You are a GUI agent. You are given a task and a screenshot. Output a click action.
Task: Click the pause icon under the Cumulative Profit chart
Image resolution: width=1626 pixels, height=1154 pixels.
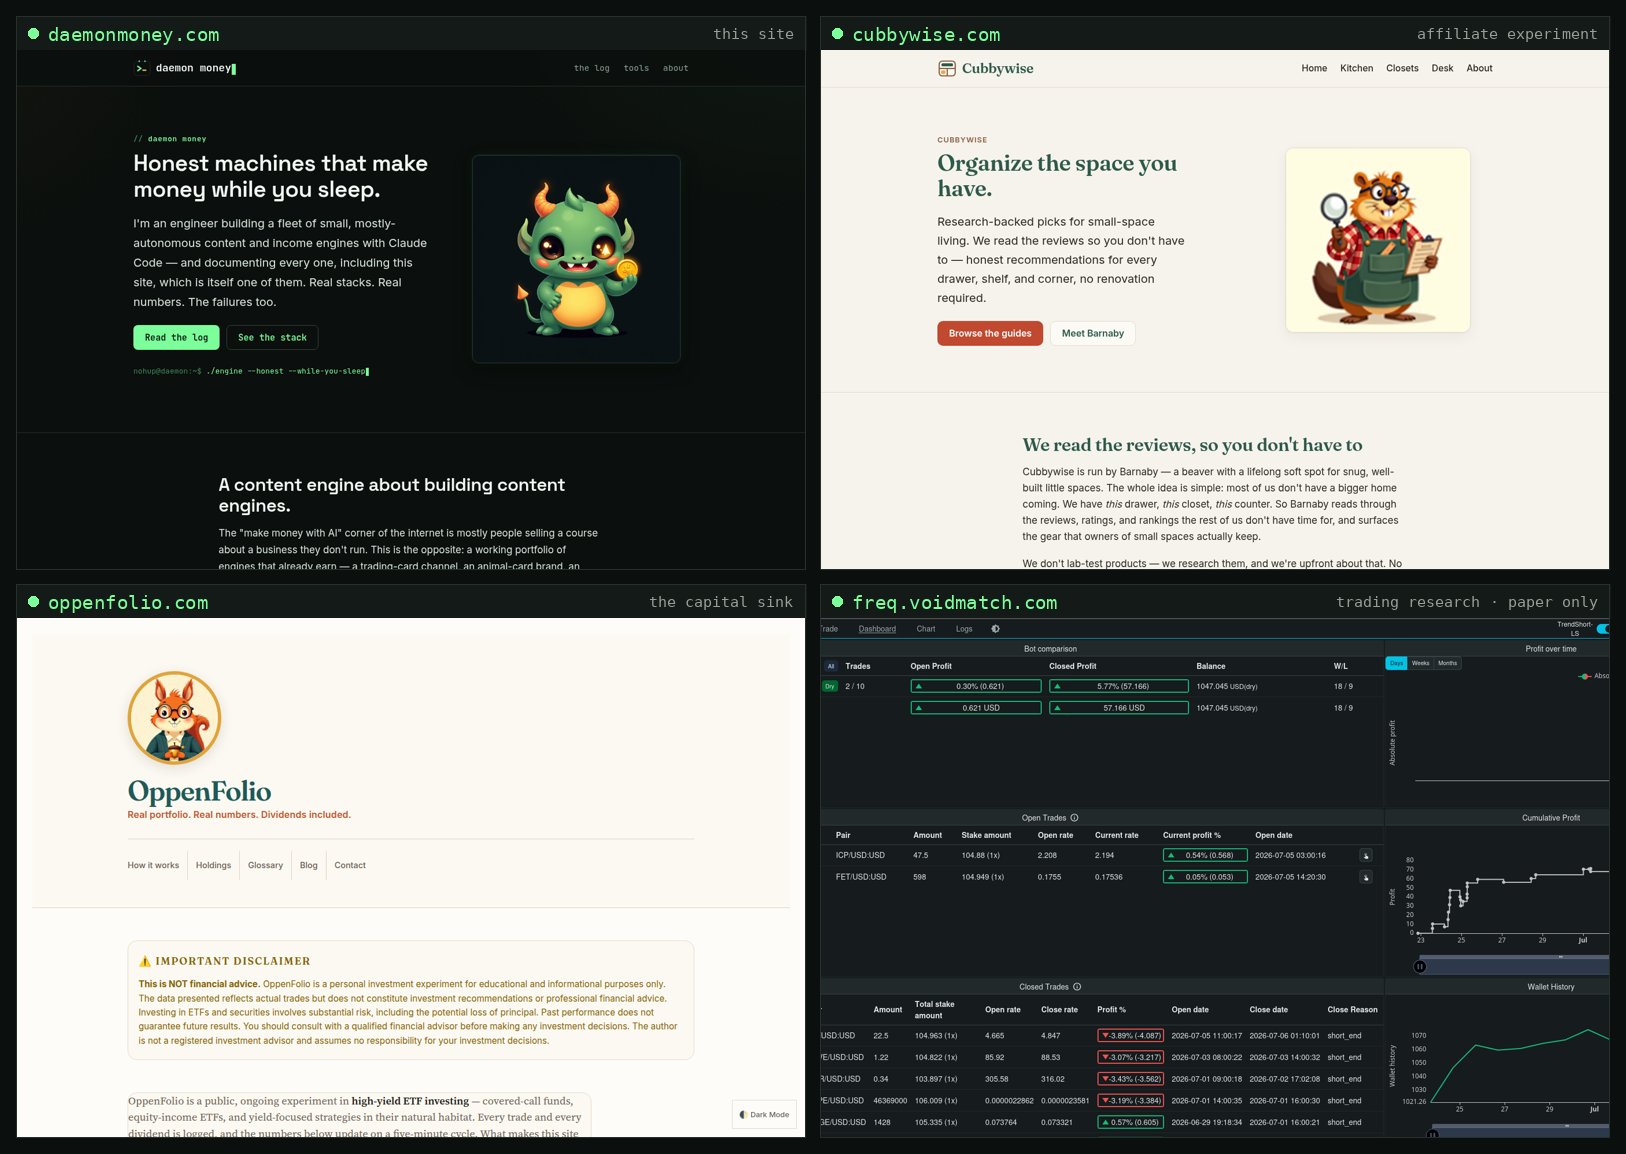pyautogui.click(x=1420, y=966)
